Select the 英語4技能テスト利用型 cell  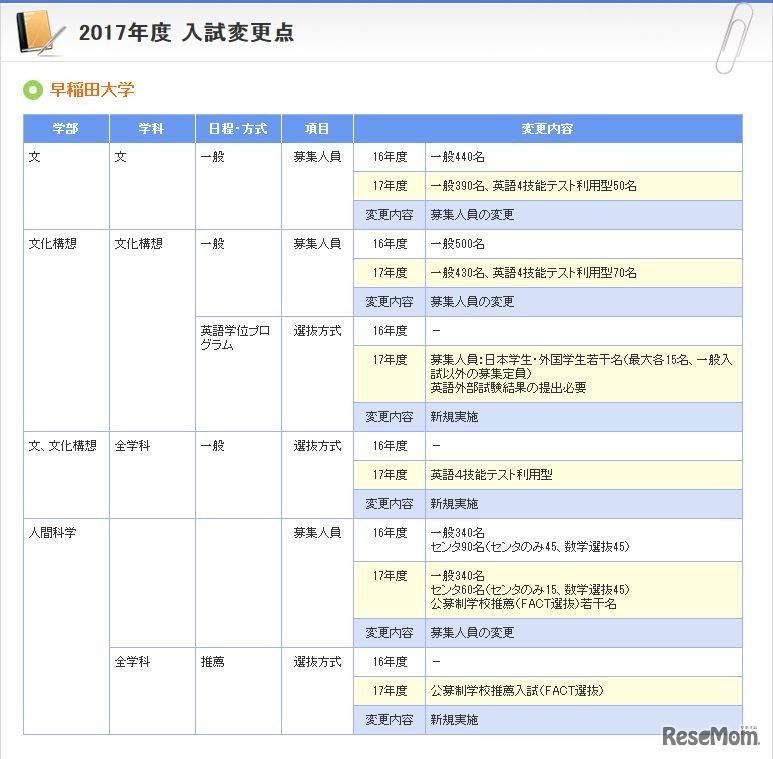click(584, 475)
